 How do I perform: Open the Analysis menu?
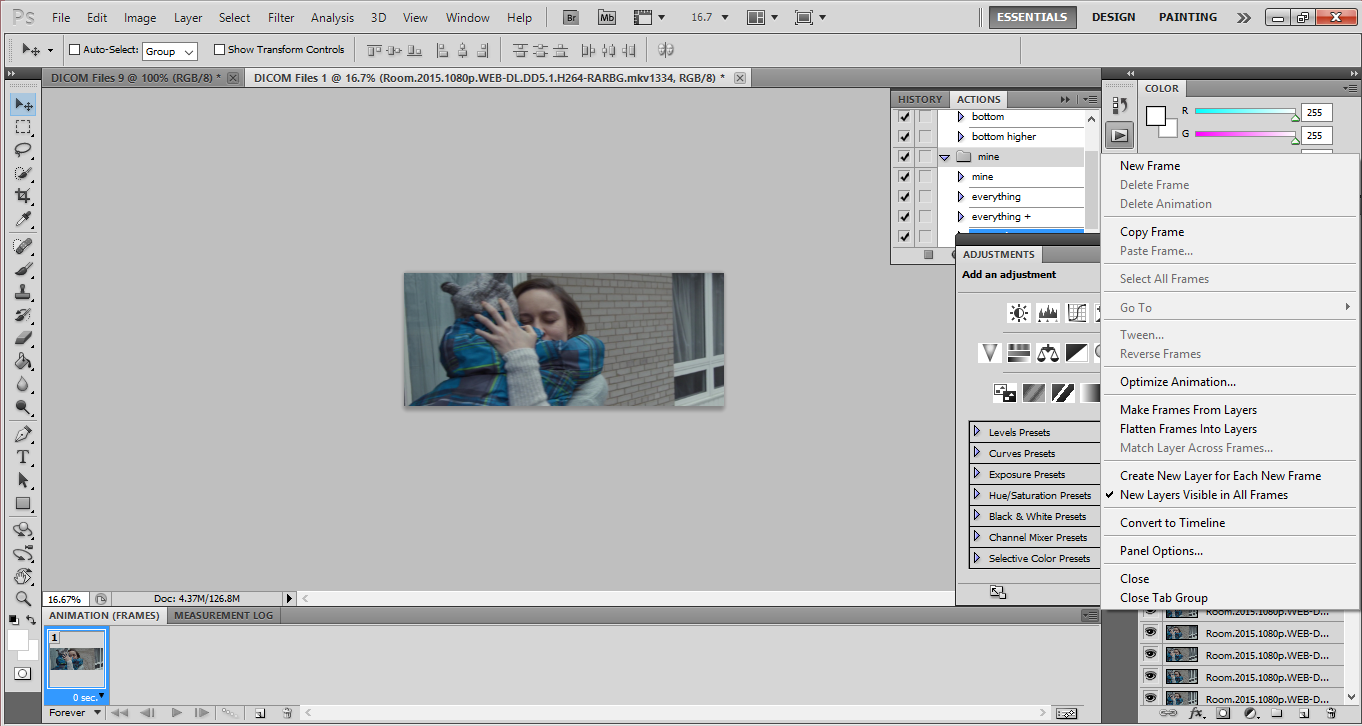[332, 18]
